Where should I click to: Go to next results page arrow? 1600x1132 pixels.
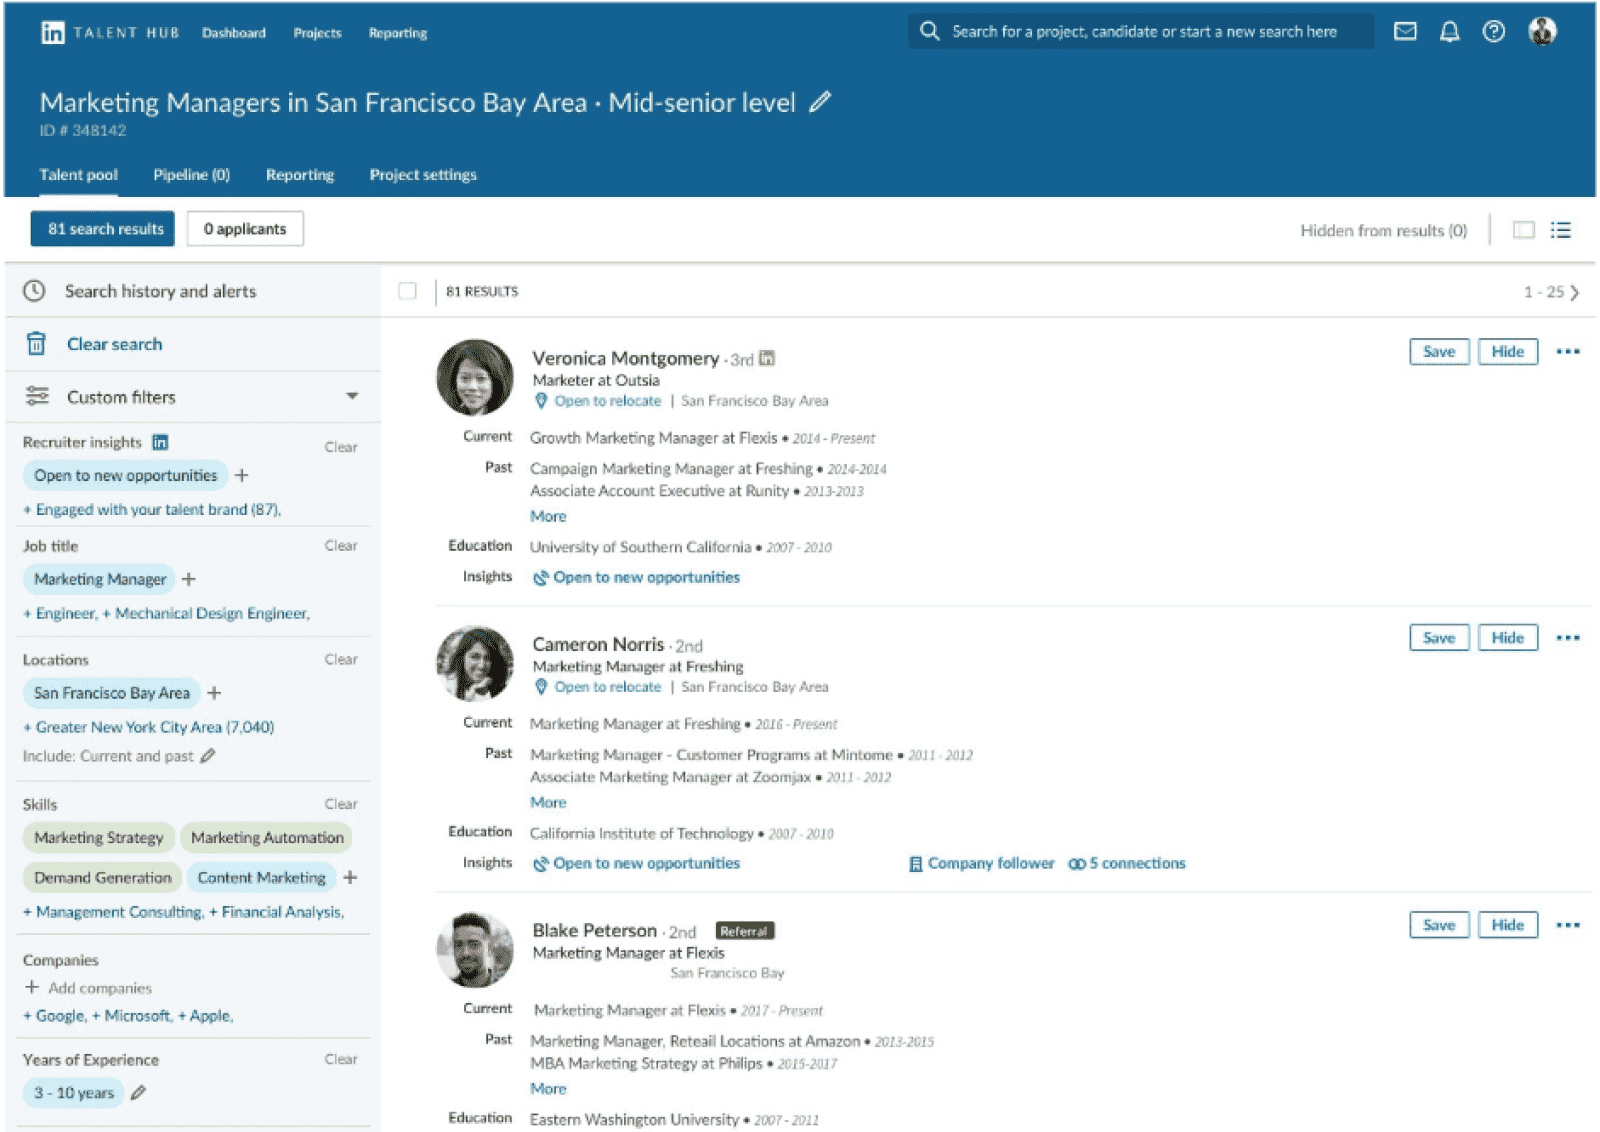pos(1574,292)
